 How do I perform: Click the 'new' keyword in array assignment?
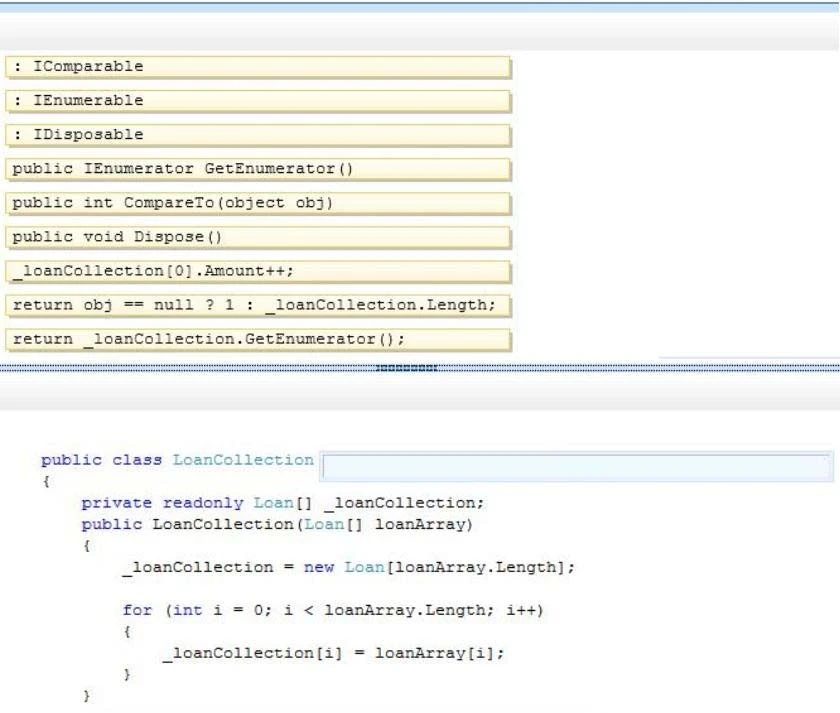[319, 567]
